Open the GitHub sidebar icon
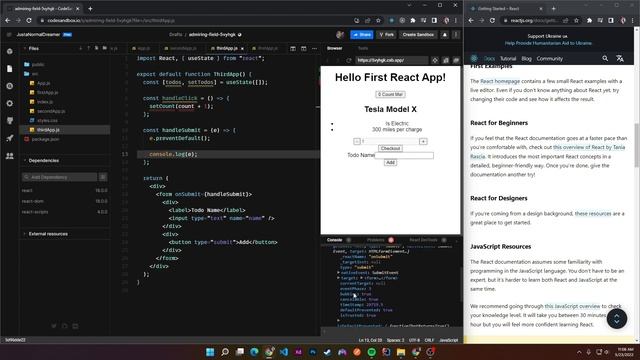This screenshot has height=360, width=640. click(x=10, y=121)
